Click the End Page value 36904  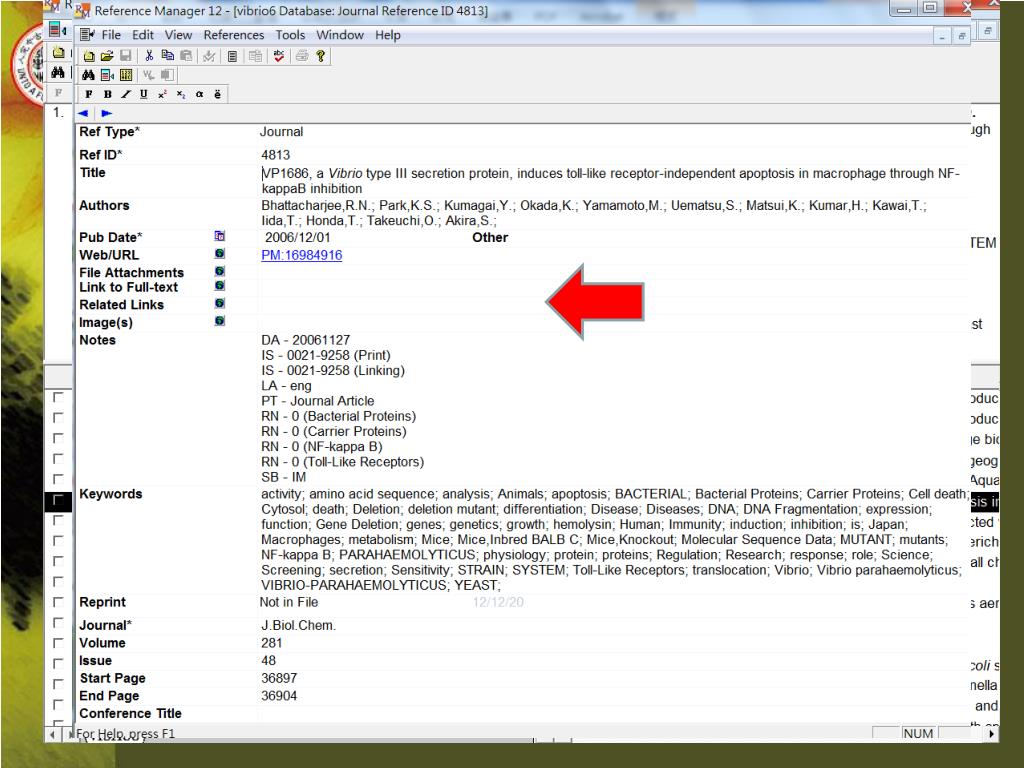(279, 696)
